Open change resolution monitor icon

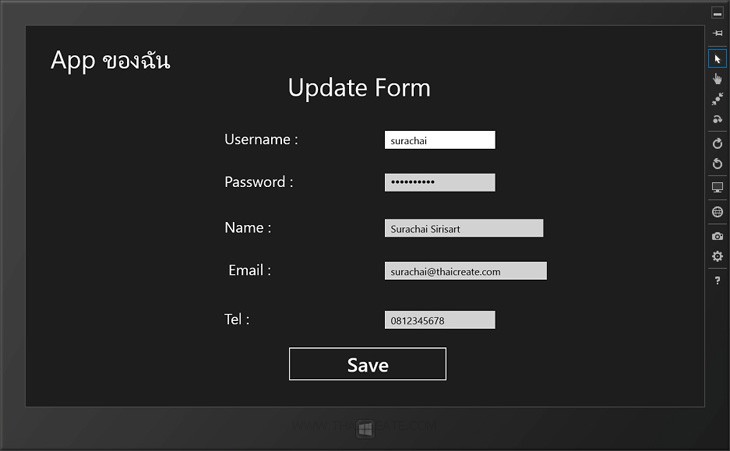[717, 188]
